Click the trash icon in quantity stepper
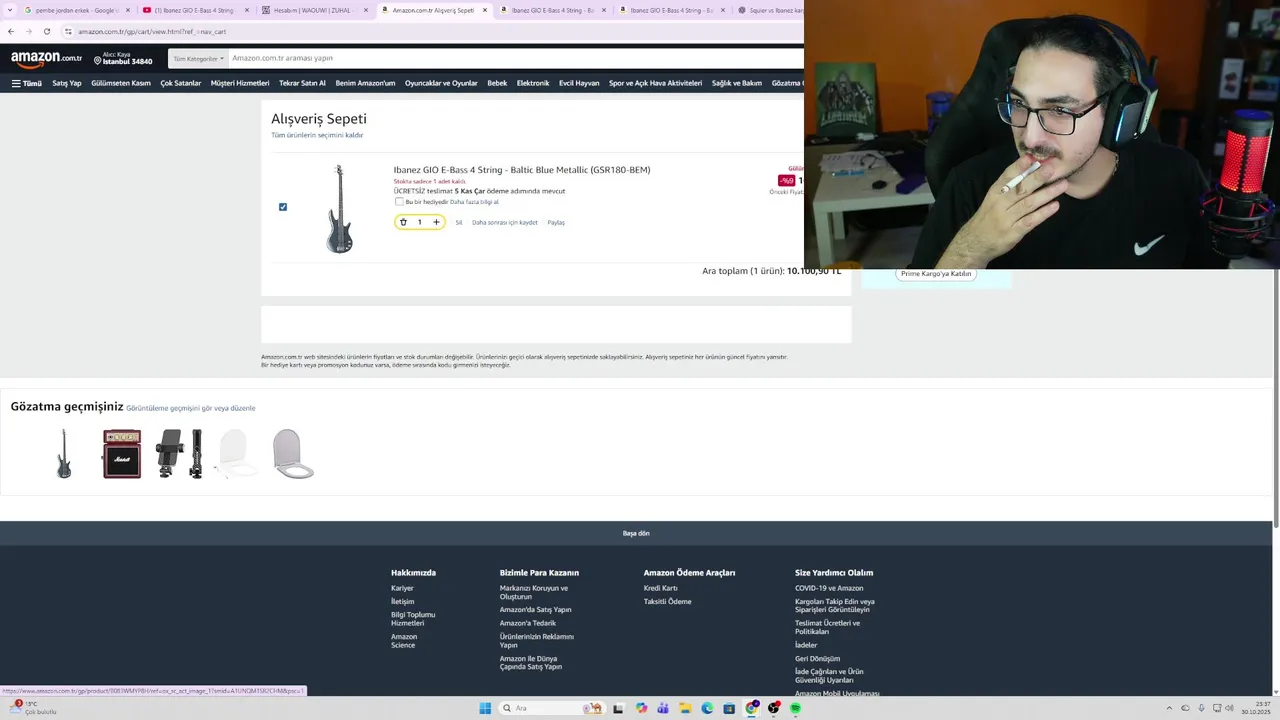The image size is (1280, 720). point(403,222)
